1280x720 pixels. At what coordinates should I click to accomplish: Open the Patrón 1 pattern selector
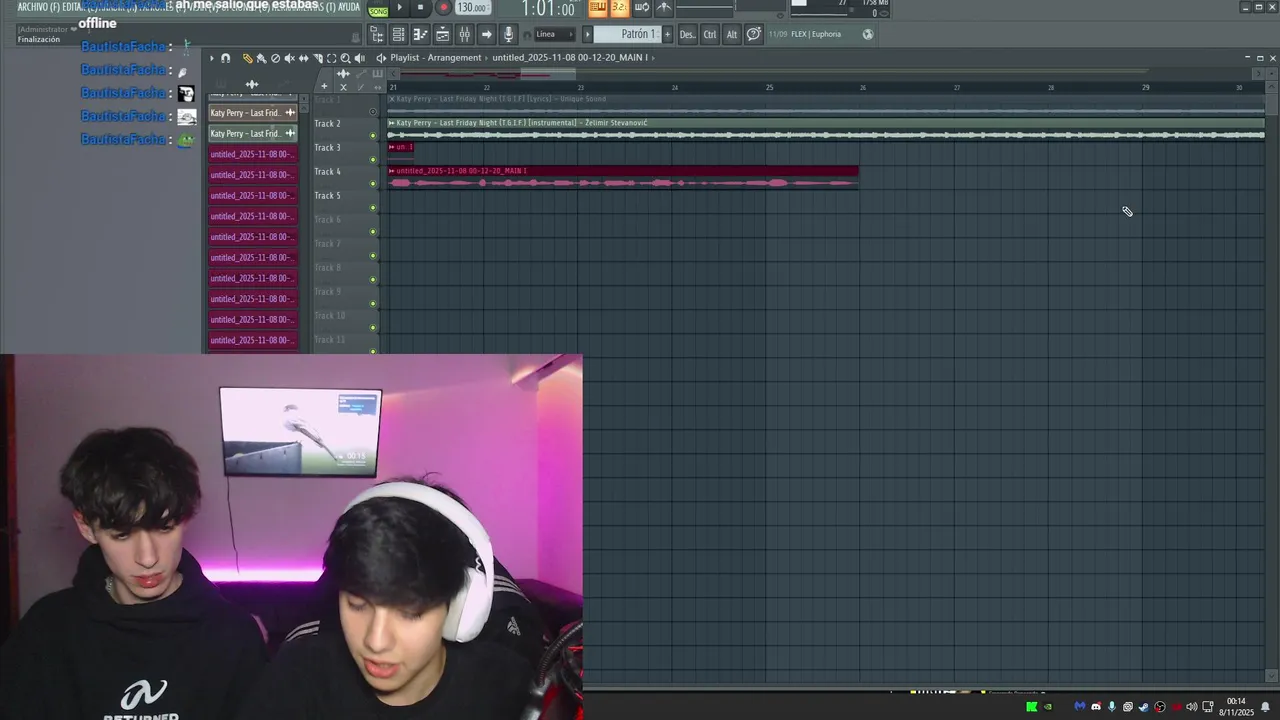pos(627,34)
